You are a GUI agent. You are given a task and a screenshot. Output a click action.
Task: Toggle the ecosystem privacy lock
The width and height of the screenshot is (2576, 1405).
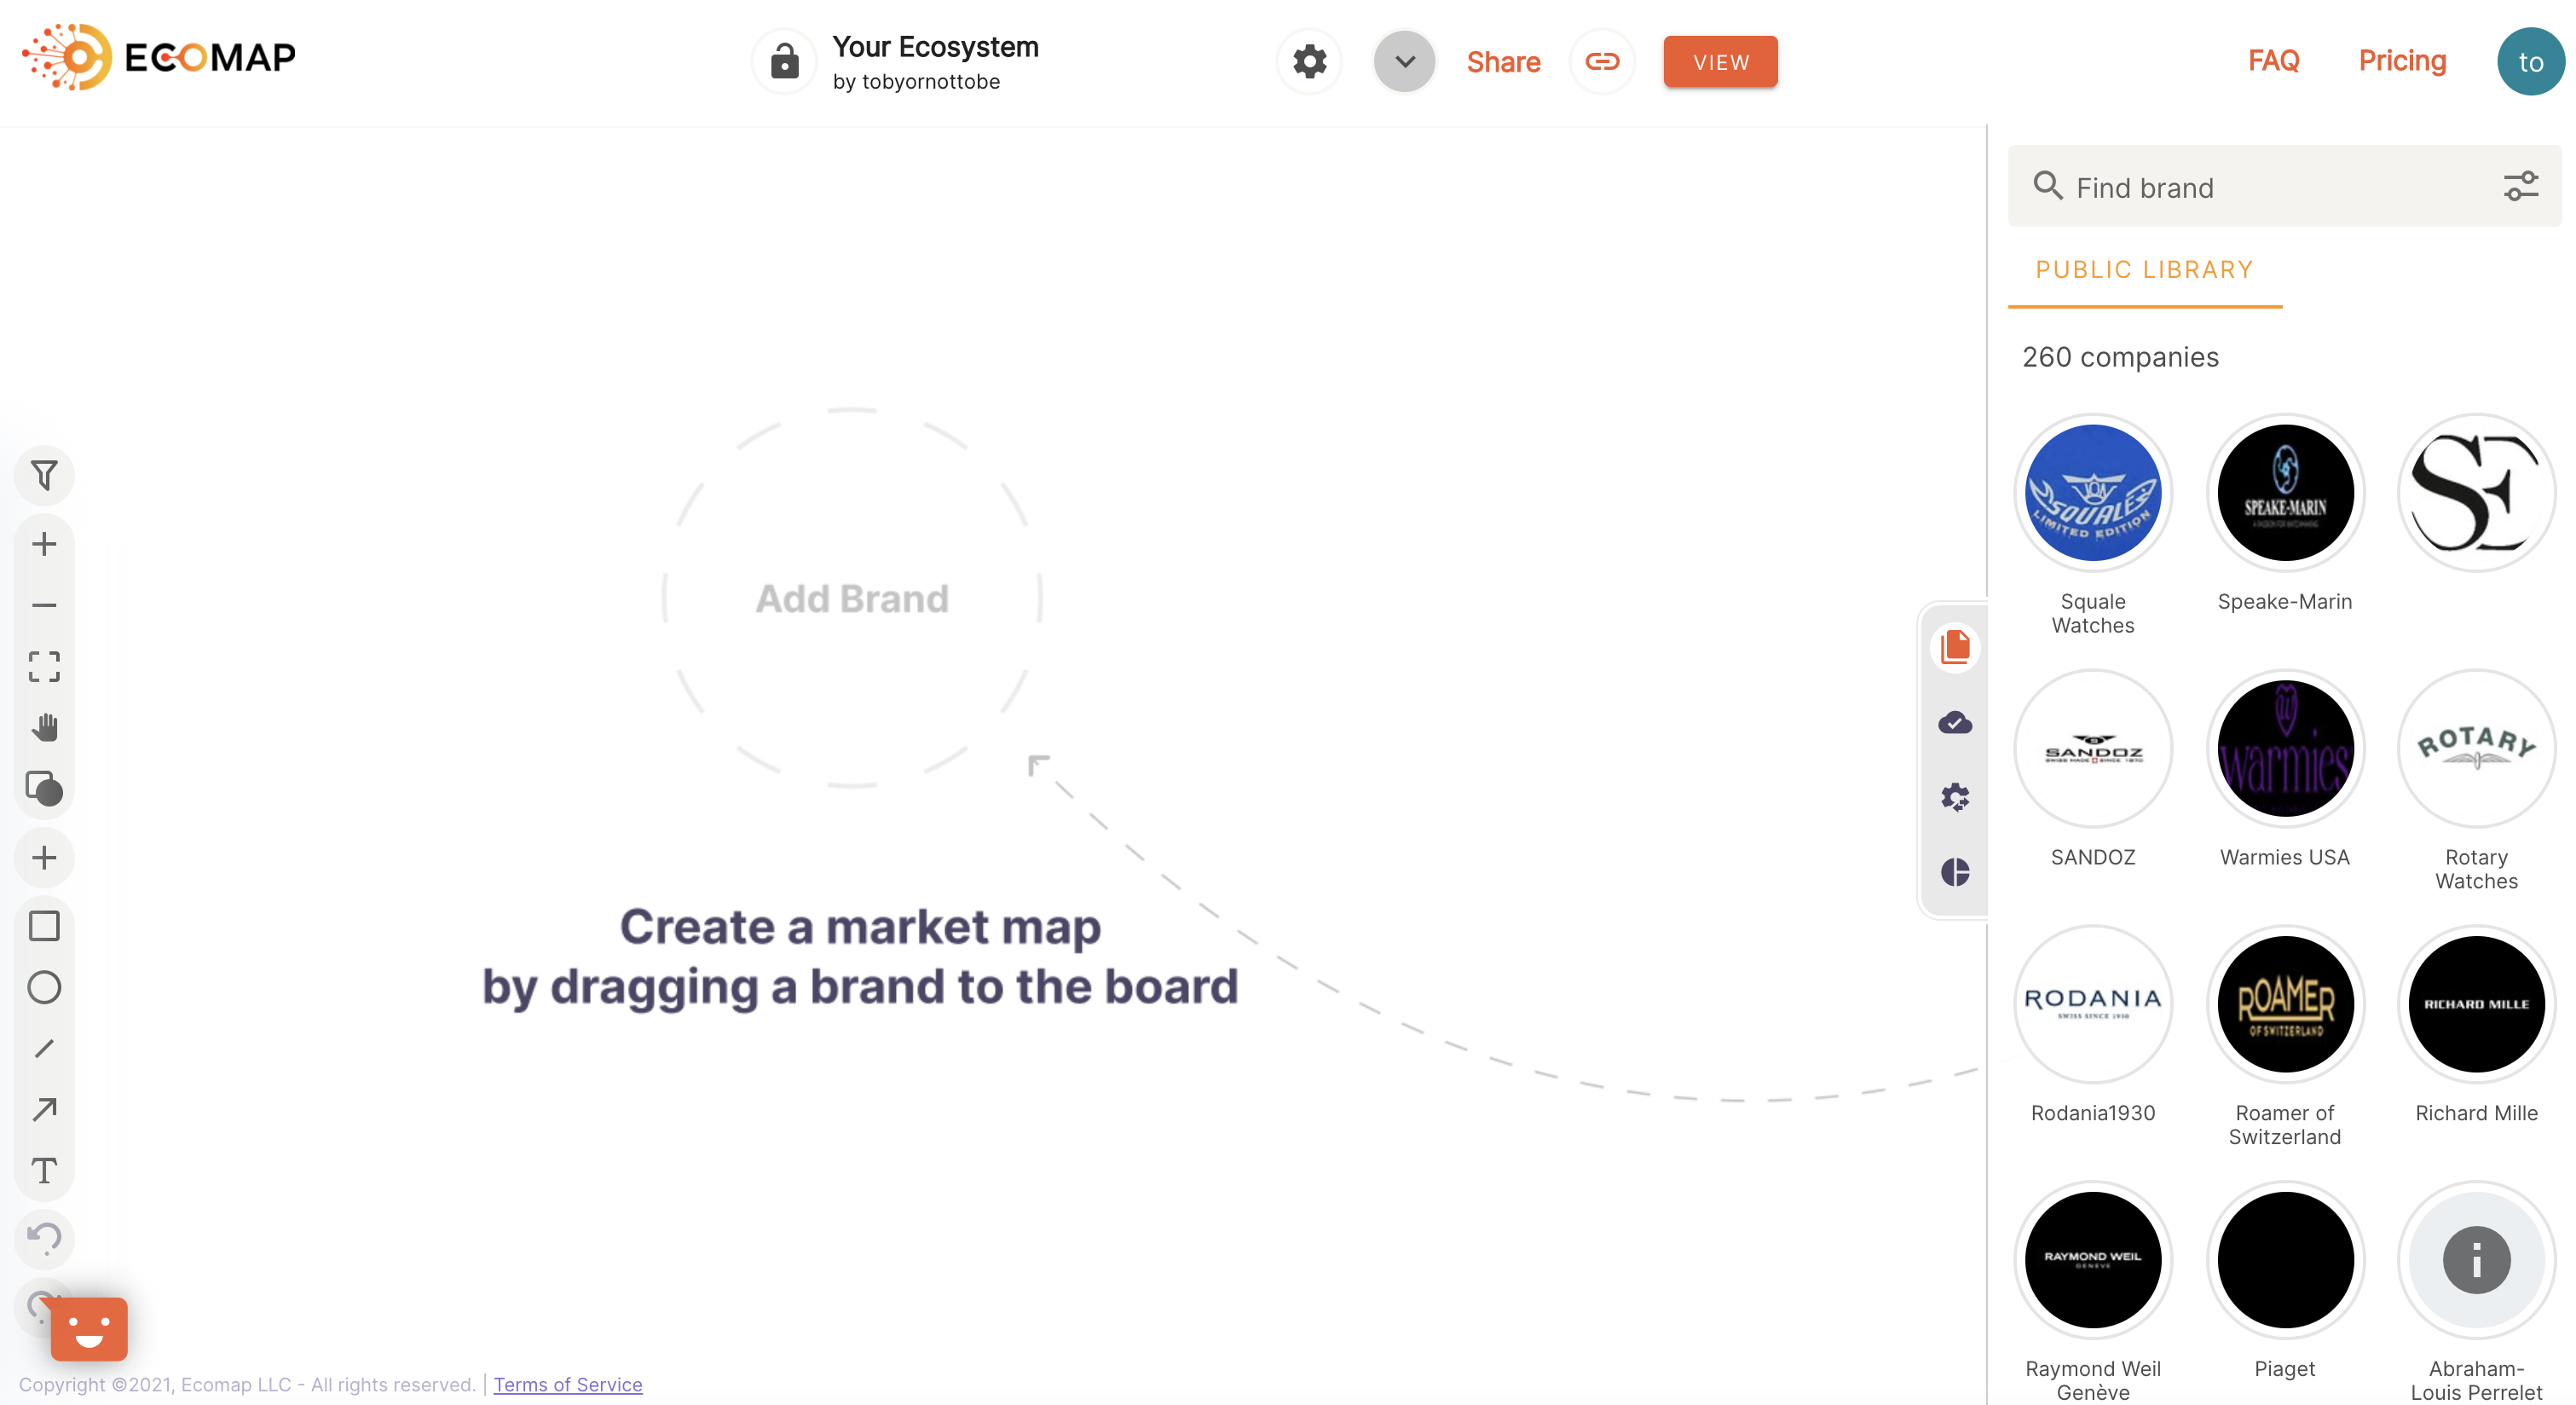(784, 62)
